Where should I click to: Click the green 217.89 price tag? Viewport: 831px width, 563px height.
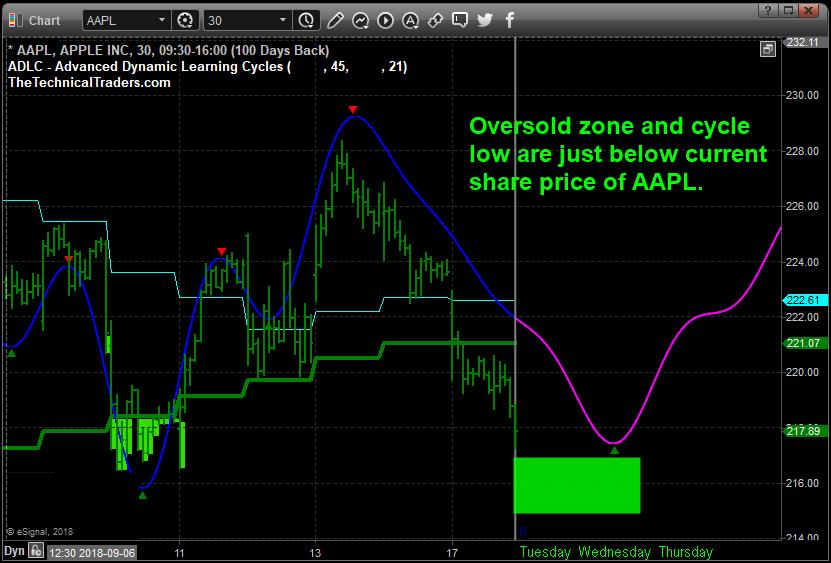click(x=805, y=432)
